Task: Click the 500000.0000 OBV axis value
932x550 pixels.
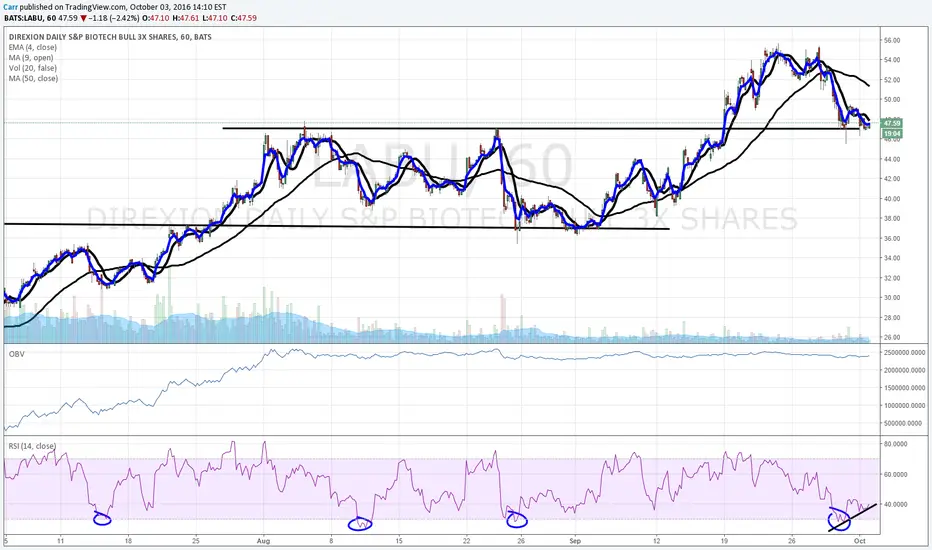Action: coord(905,423)
